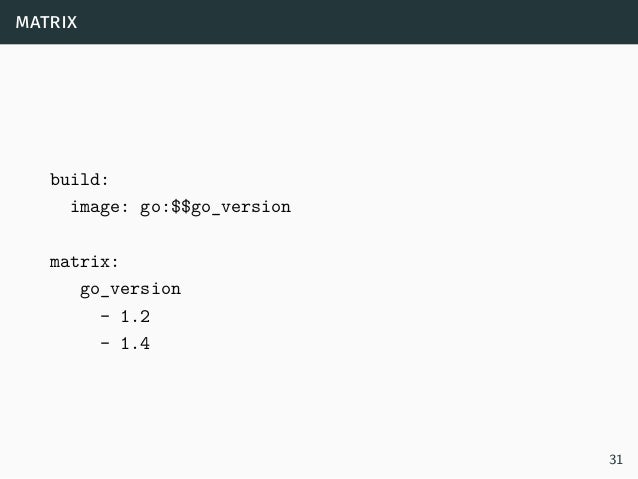Click the number 1.4 value
Viewport: 638px width, 479px height.
click(135, 343)
